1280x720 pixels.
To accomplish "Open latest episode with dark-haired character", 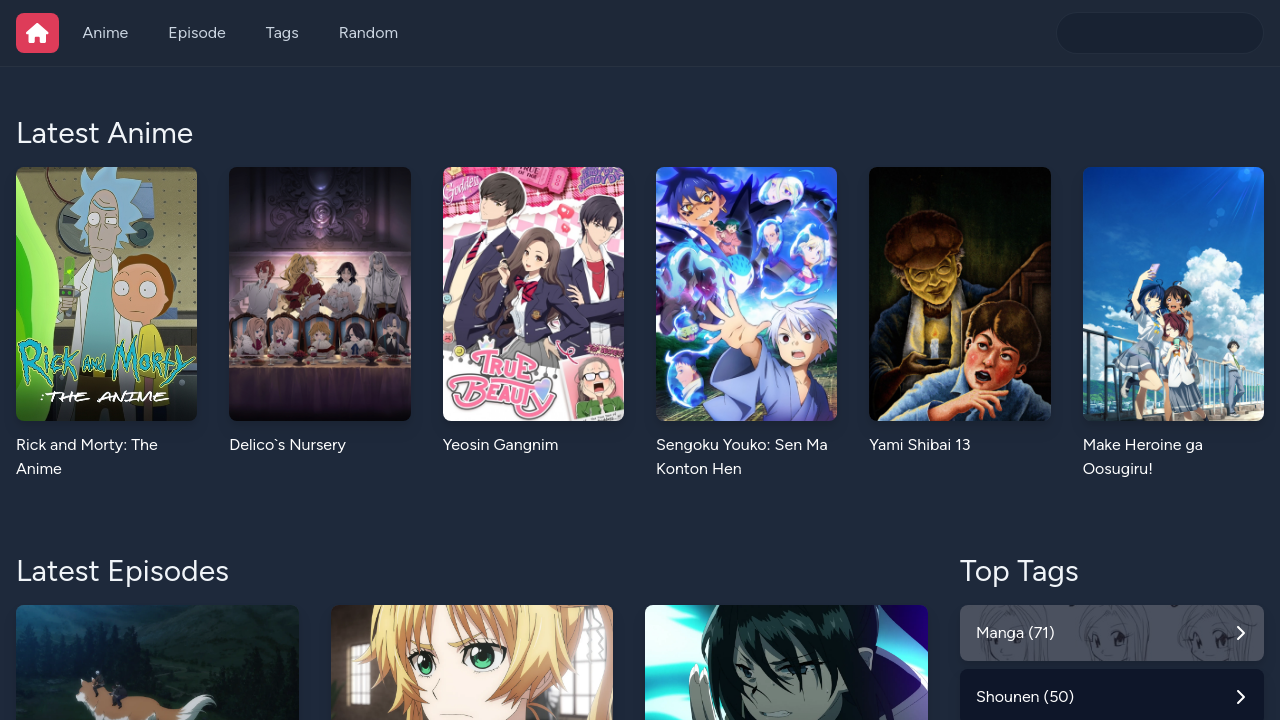I will click(x=786, y=662).
